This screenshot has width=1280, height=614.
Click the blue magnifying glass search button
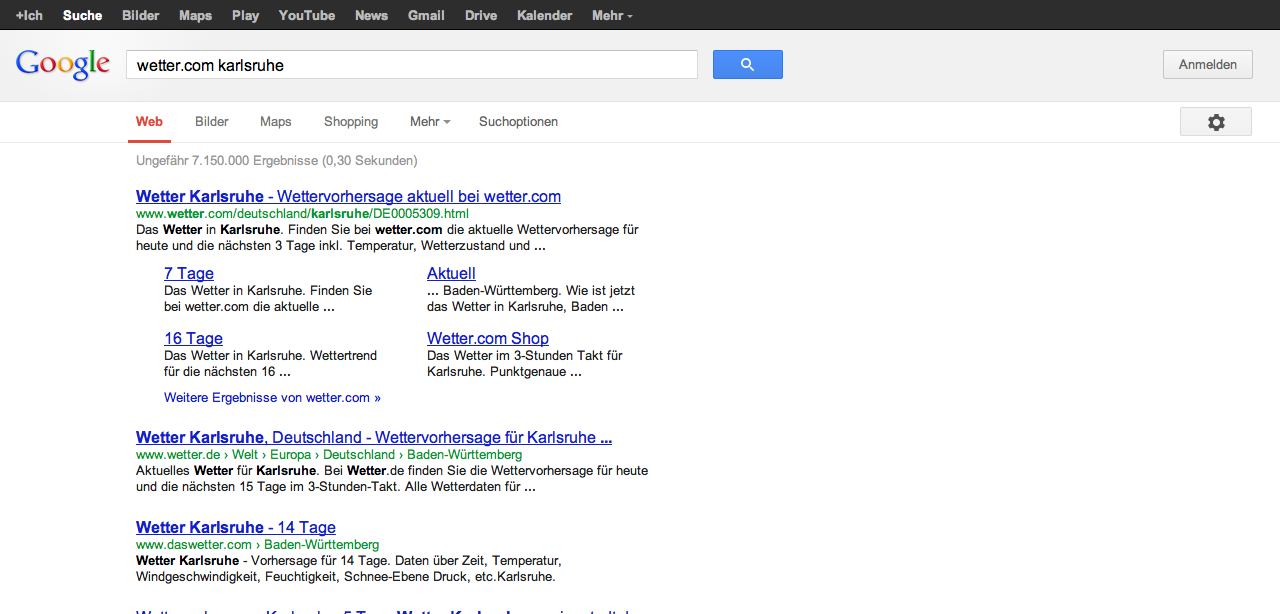pyautogui.click(x=747, y=65)
